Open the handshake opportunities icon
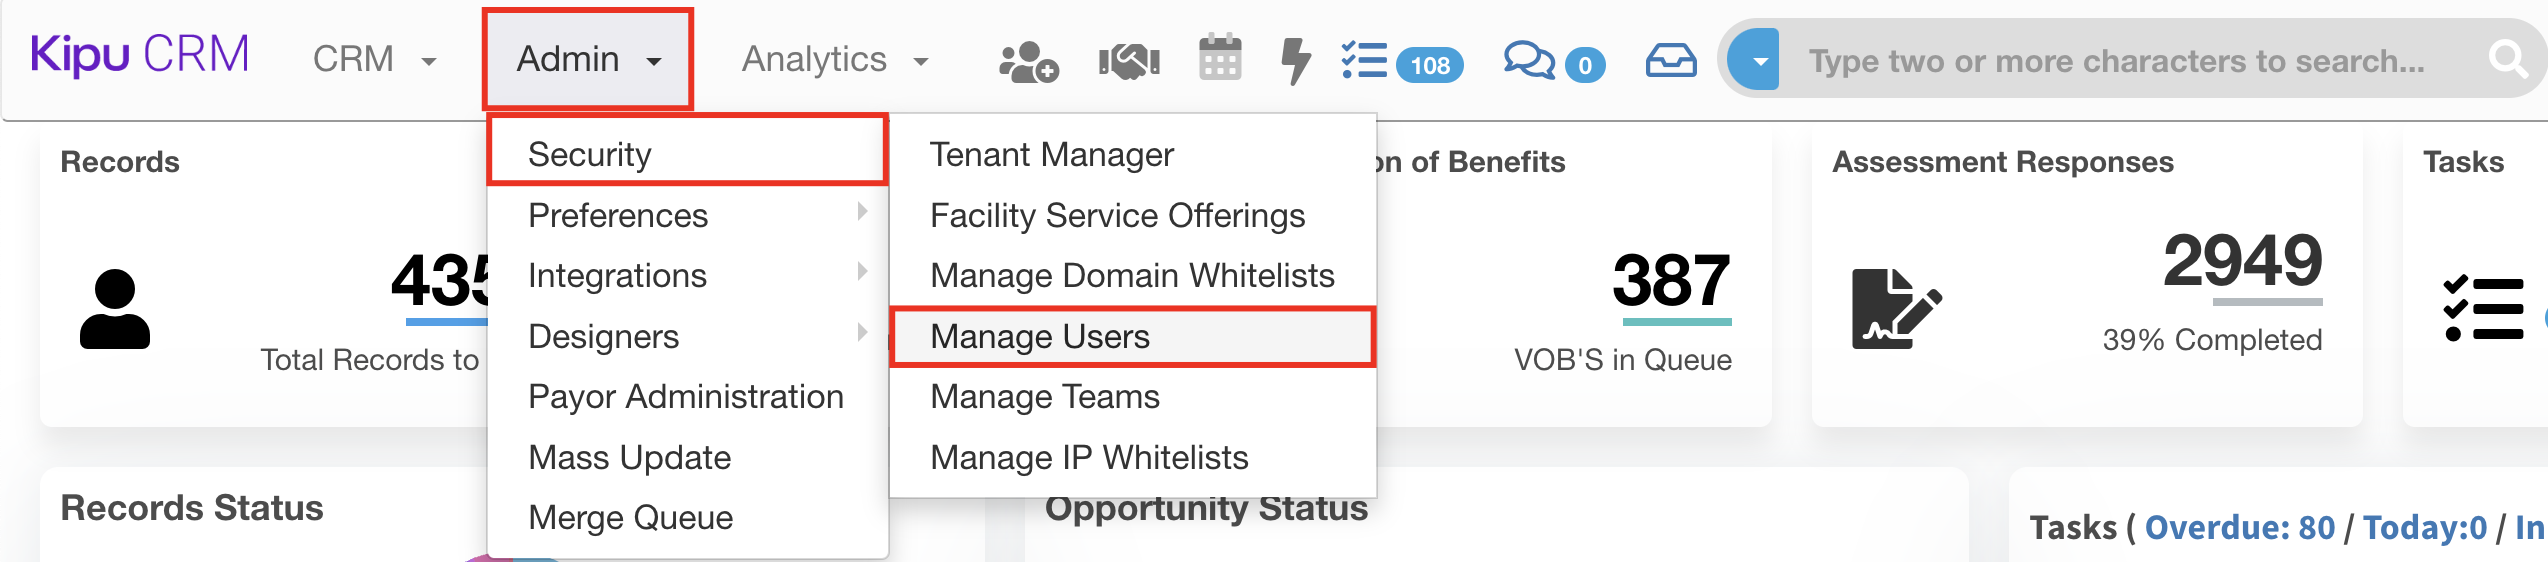Viewport: 2548px width, 562px height. [x=1129, y=61]
